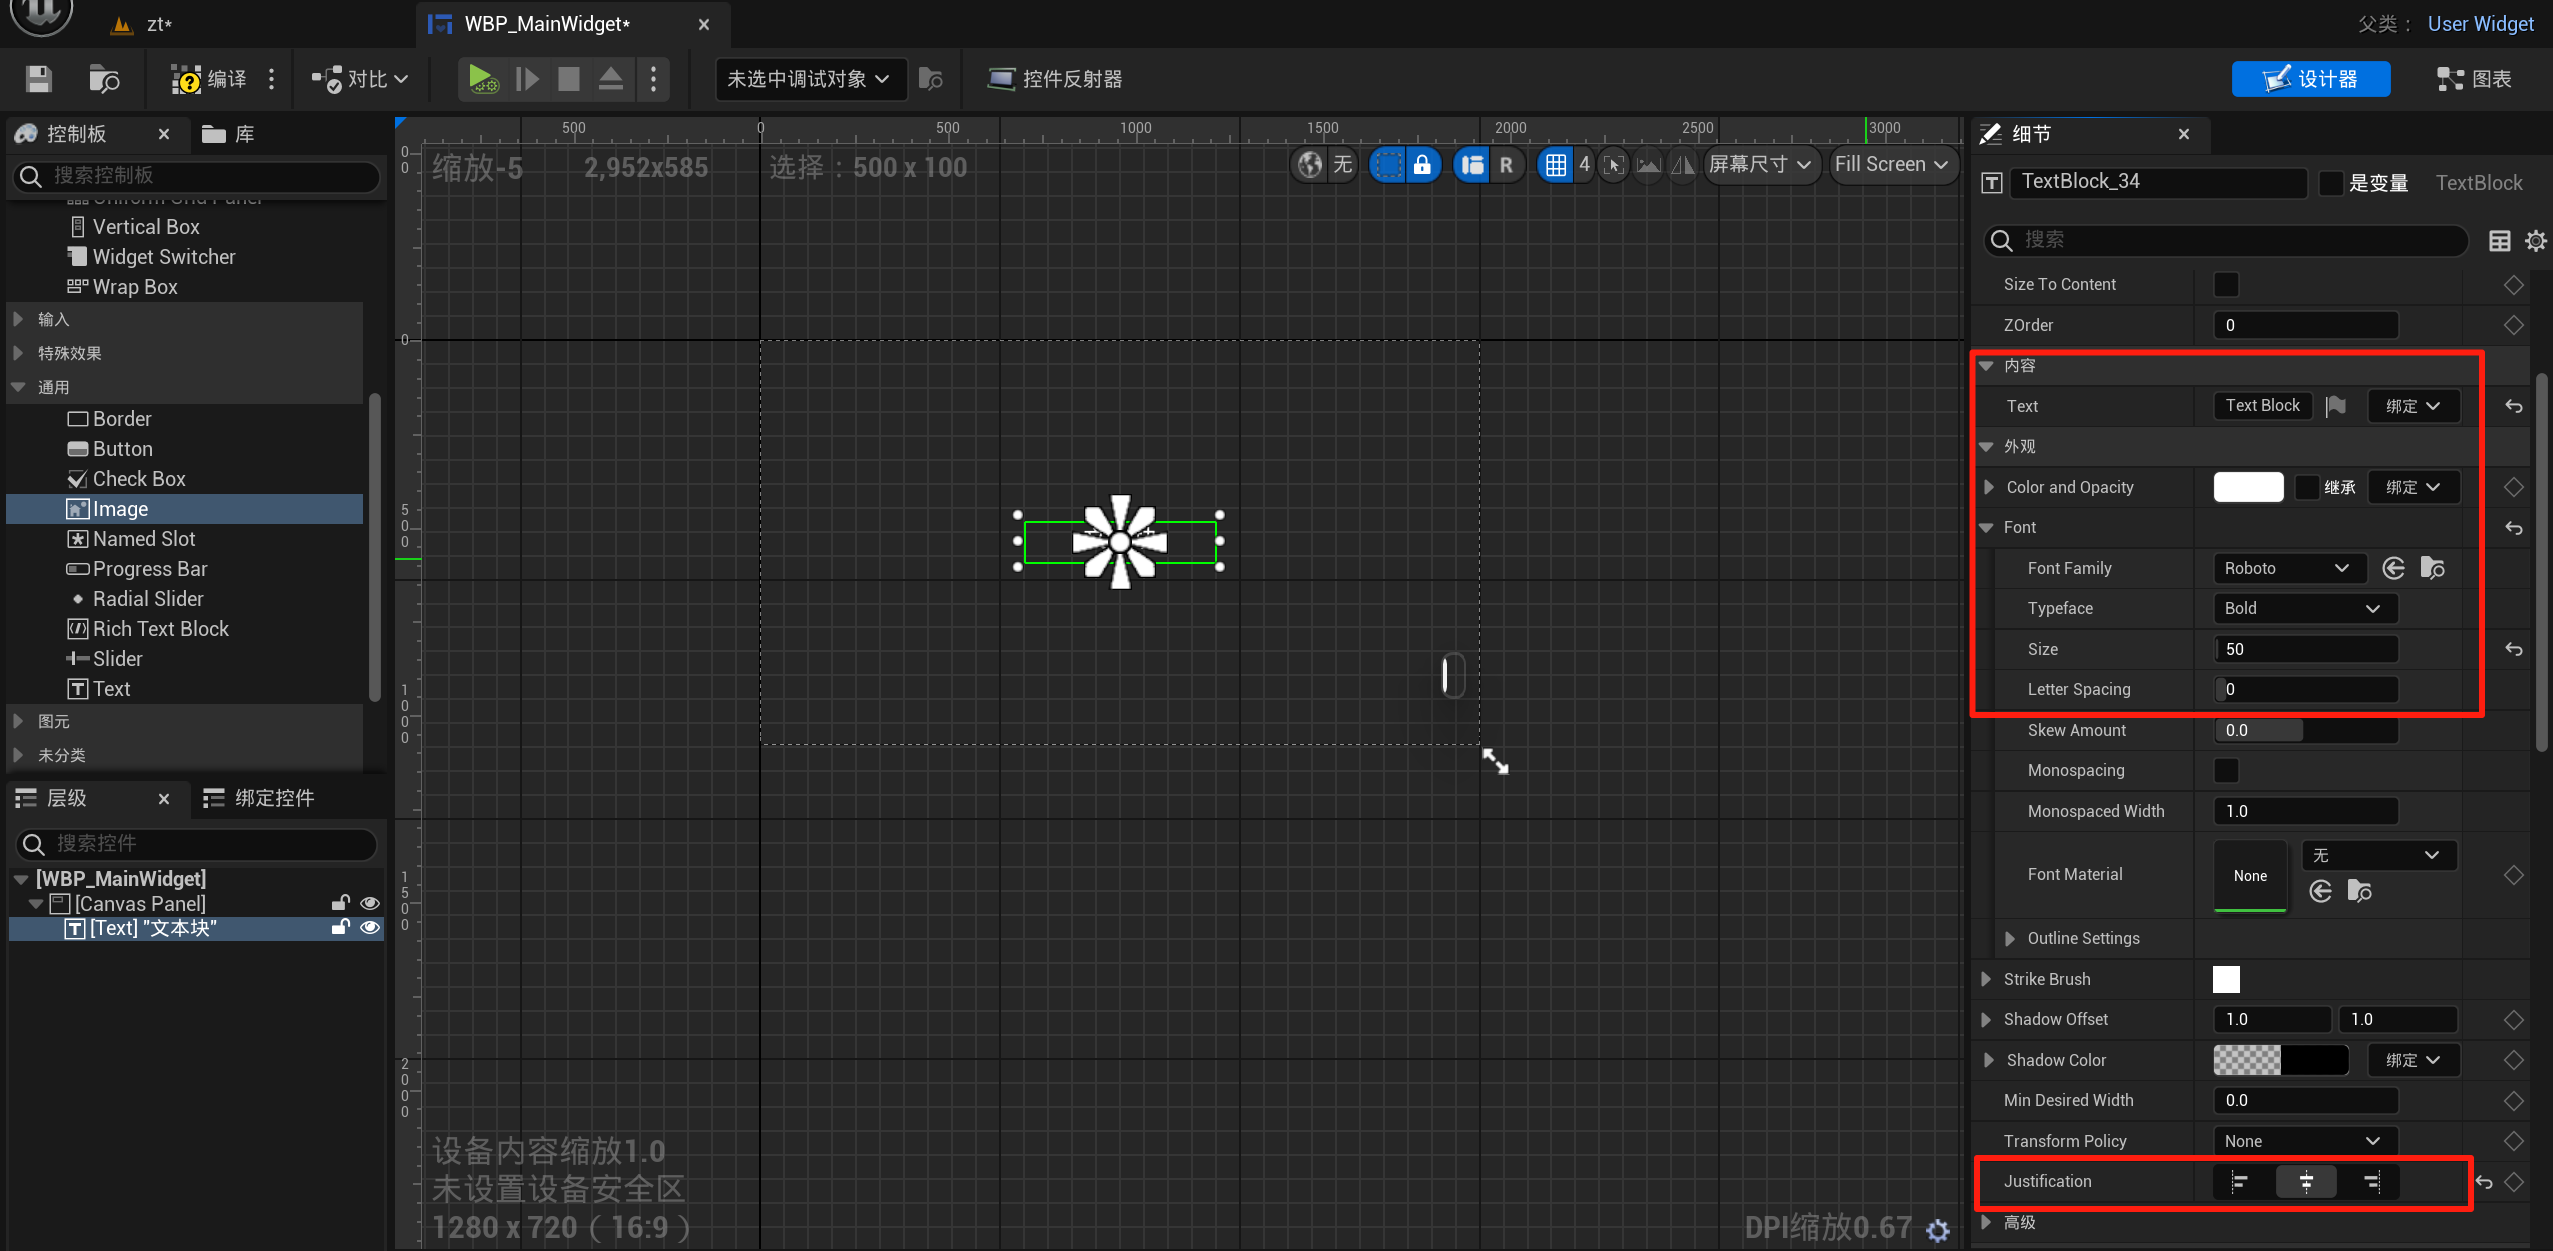2553x1251 pixels.
Task: Click the Shadow Color swatch
Action: (x=2280, y=1060)
